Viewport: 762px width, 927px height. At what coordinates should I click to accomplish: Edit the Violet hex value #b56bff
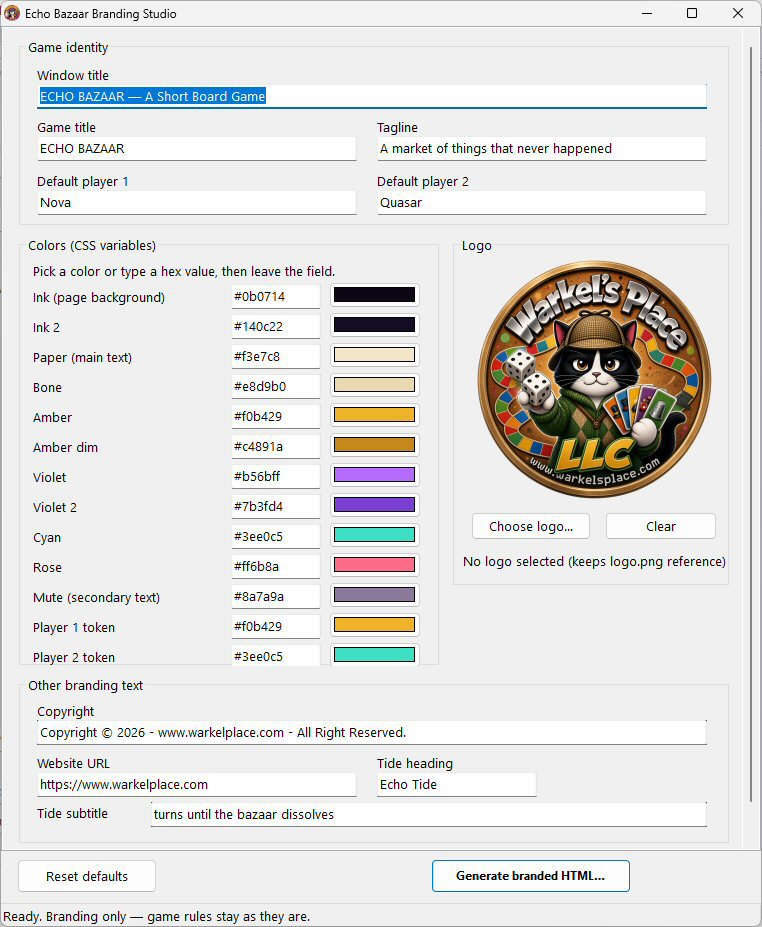pyautogui.click(x=275, y=477)
